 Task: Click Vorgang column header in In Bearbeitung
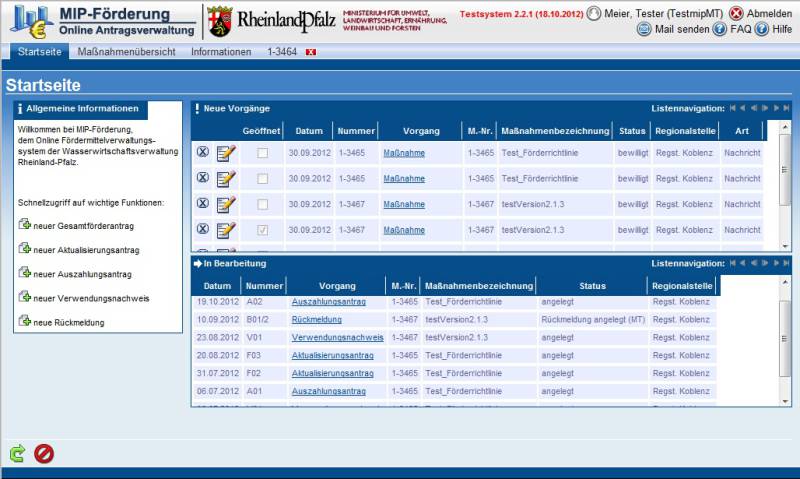point(337,286)
